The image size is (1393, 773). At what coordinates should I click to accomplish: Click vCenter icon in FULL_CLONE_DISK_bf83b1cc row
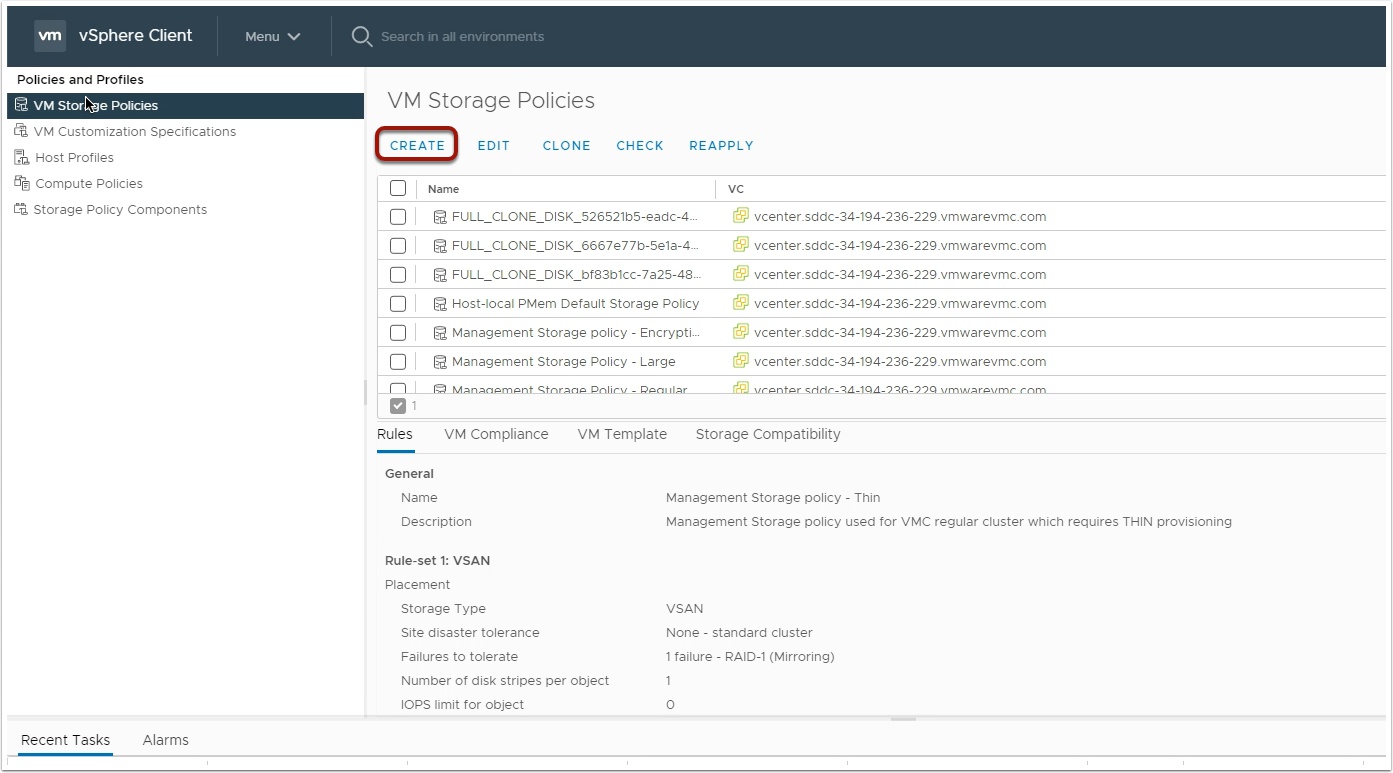[741, 274]
